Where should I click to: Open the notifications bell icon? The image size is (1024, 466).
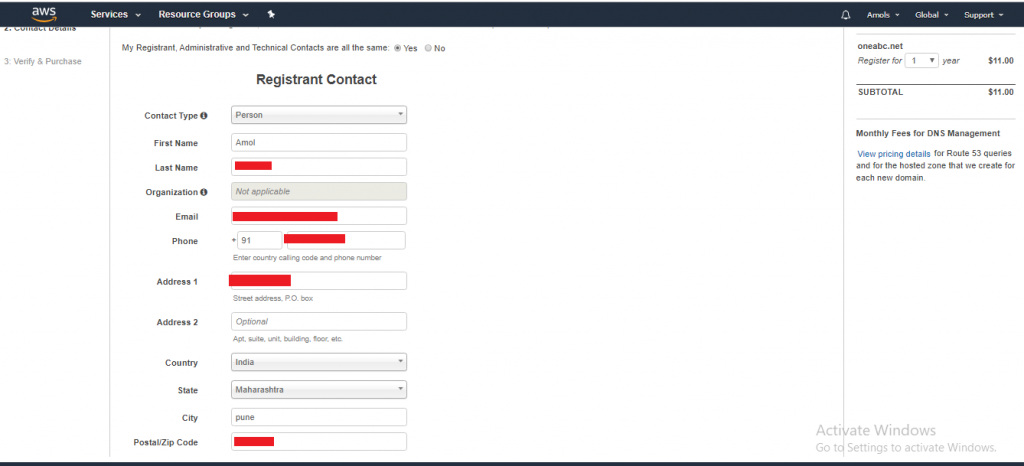click(x=846, y=15)
